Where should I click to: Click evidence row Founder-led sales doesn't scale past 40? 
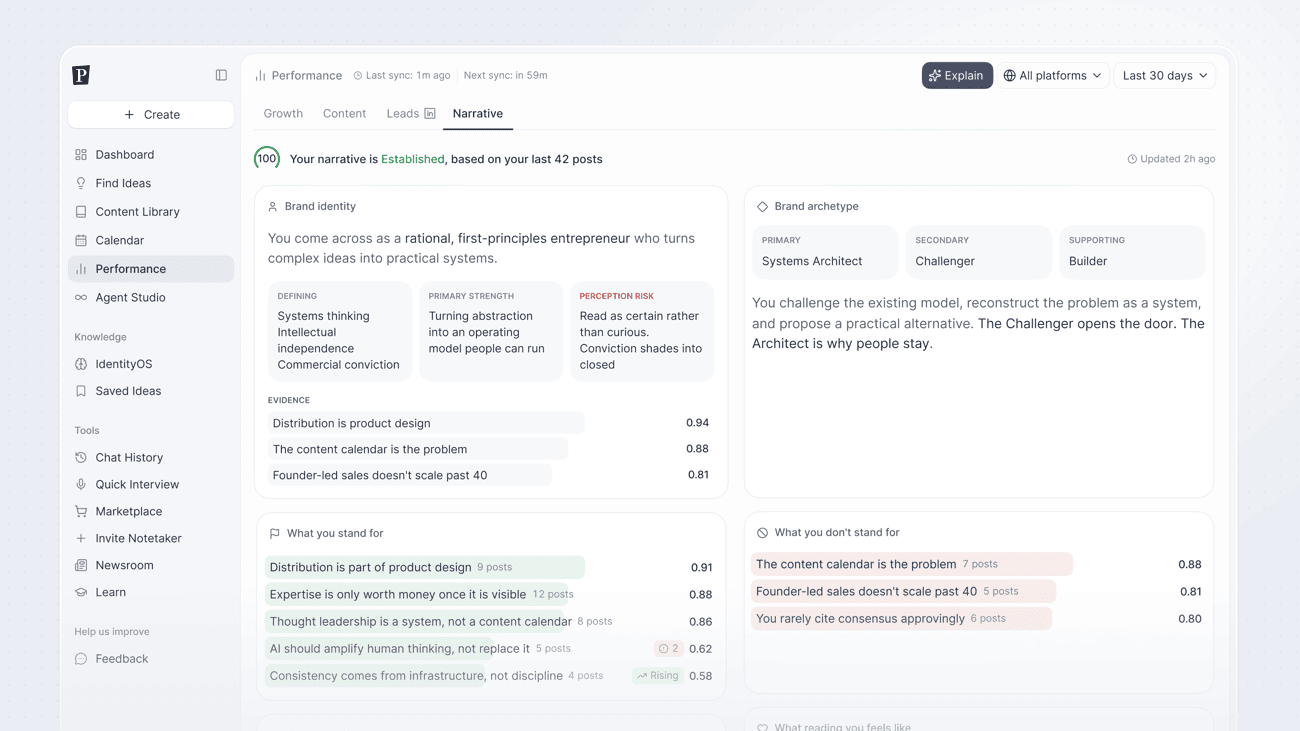coord(490,475)
